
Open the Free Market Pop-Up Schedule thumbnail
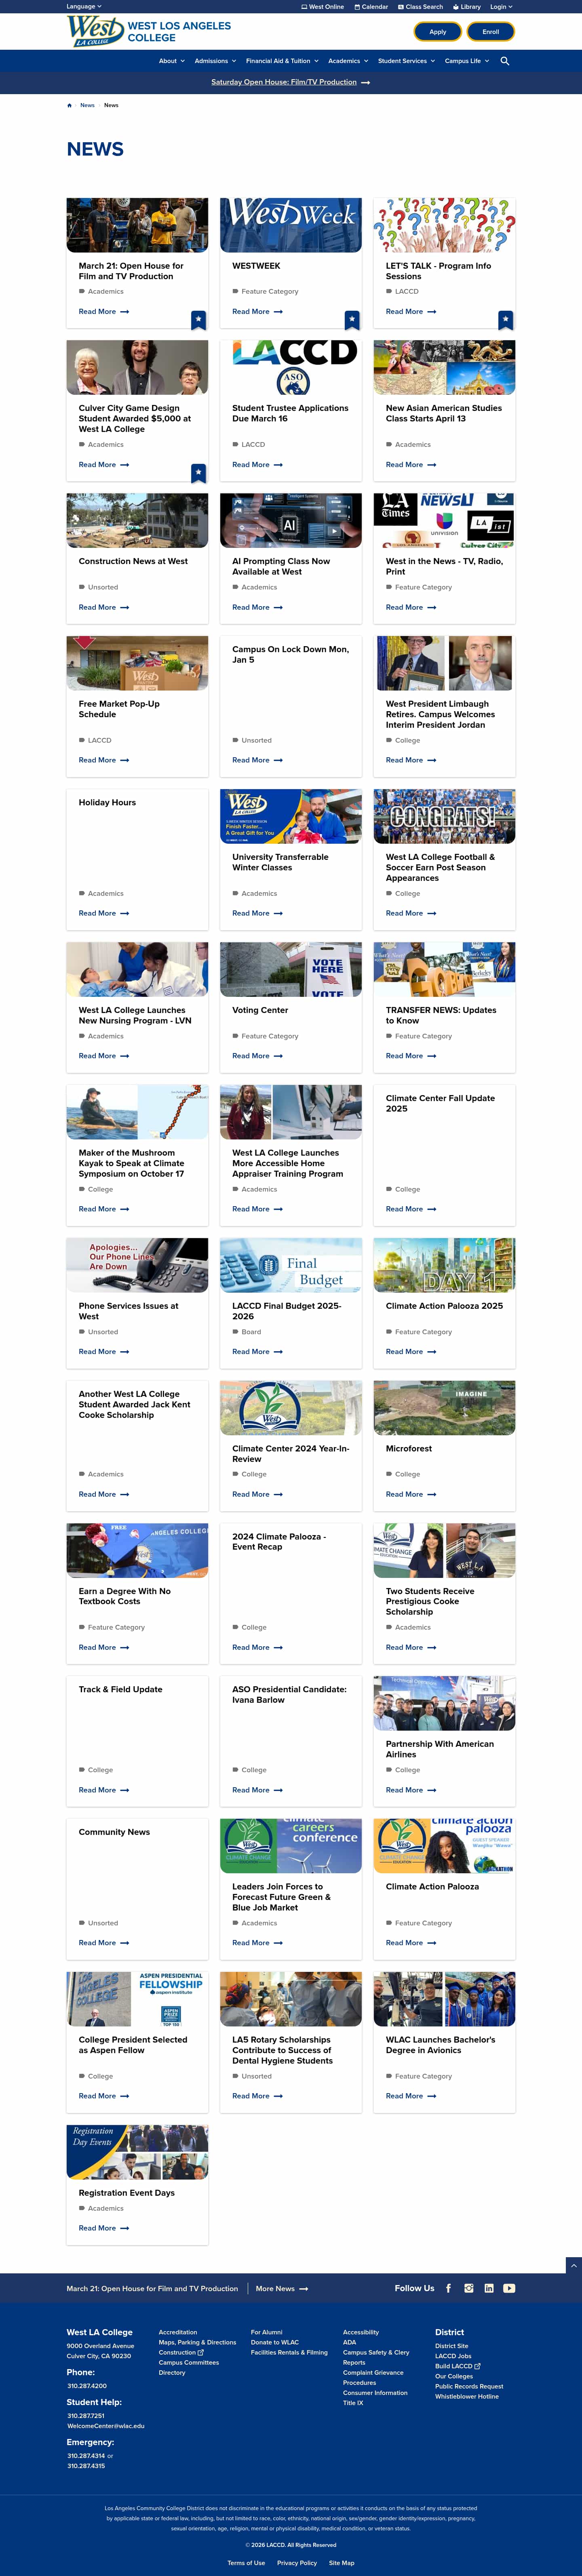click(138, 663)
